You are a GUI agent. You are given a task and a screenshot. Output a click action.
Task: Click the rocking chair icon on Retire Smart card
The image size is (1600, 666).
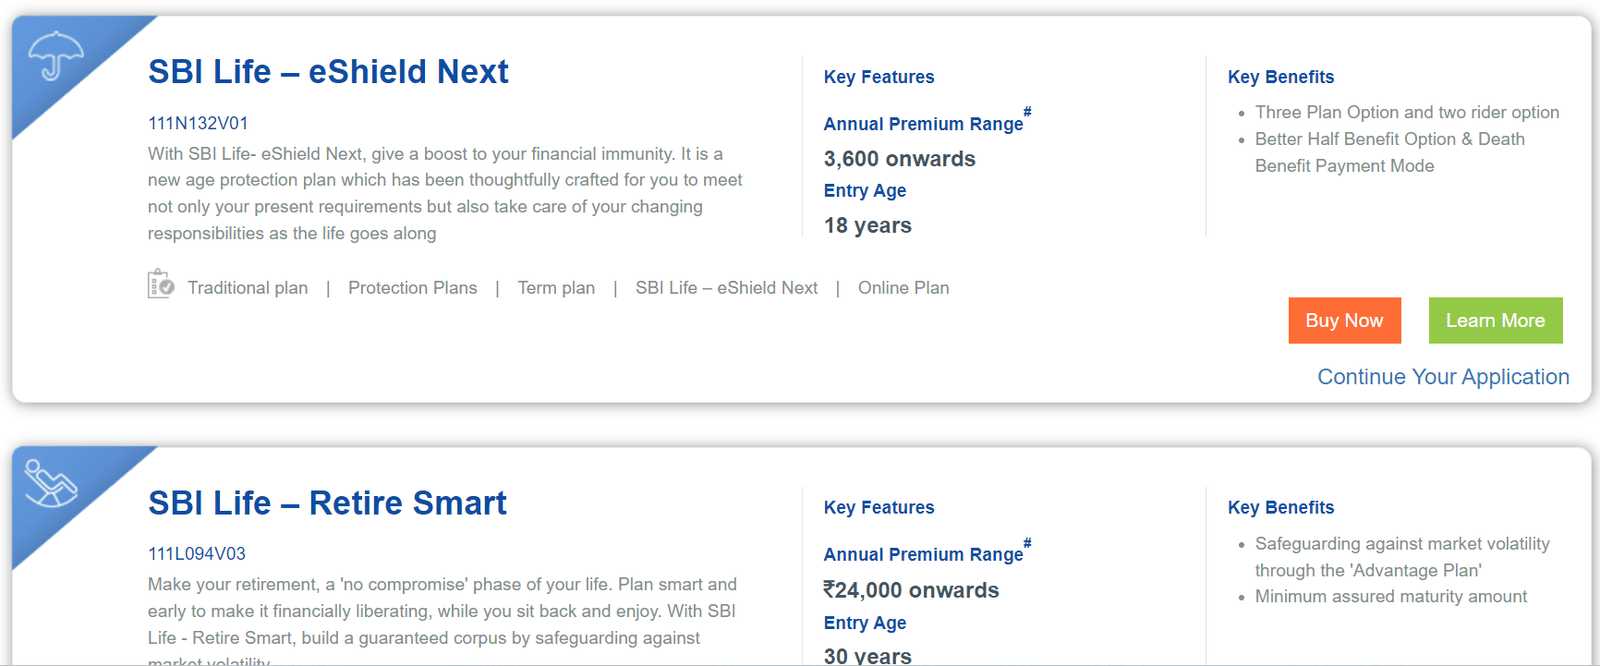click(x=51, y=483)
